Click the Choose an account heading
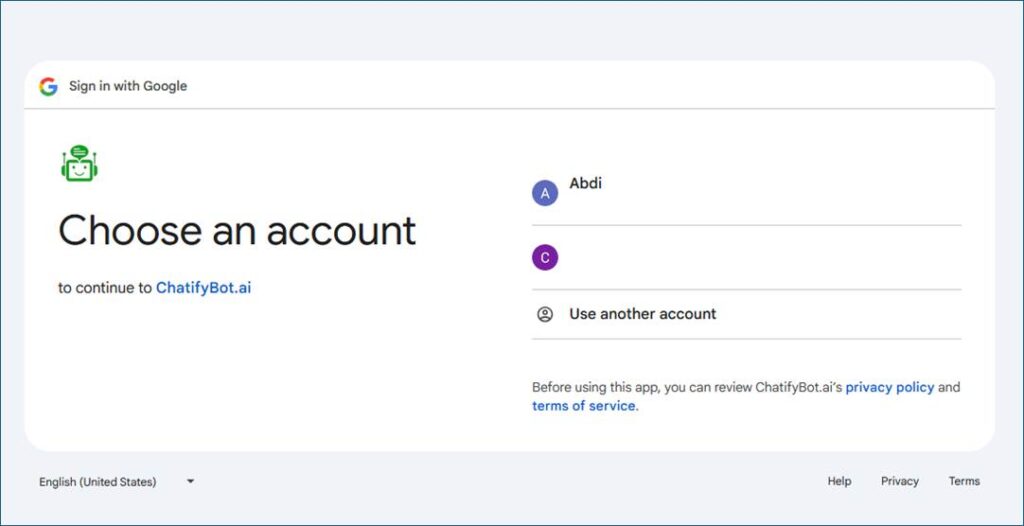Screen dimensions: 1024x526 [237, 231]
